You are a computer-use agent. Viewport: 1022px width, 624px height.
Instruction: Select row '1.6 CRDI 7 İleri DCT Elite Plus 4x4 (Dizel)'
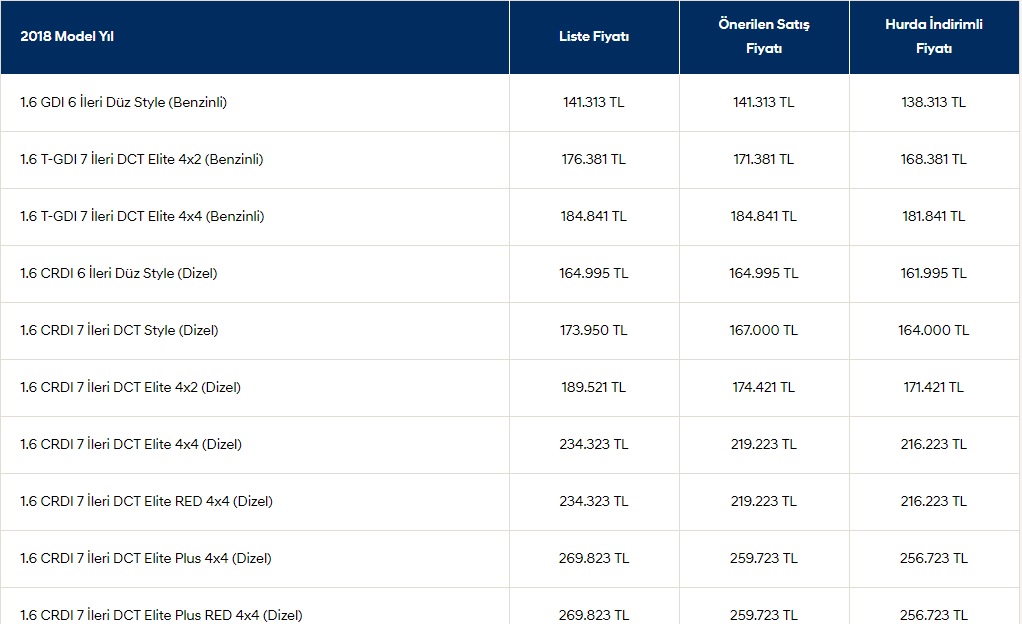pos(510,558)
